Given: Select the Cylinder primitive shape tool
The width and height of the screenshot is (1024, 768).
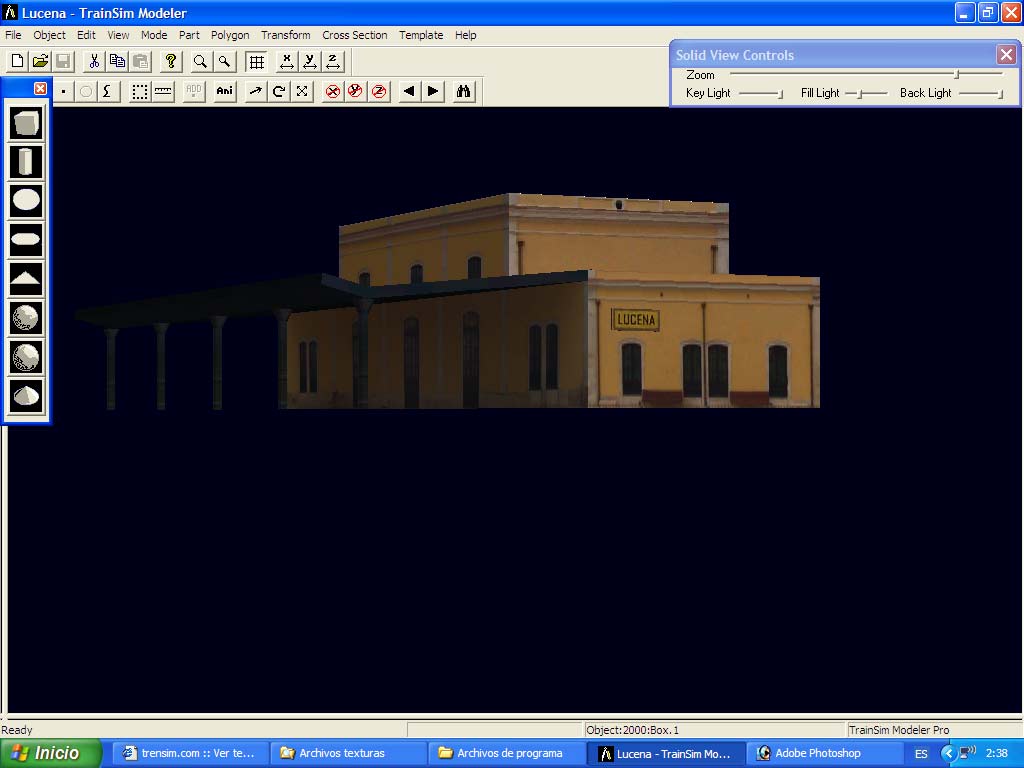Looking at the screenshot, I should [x=27, y=161].
